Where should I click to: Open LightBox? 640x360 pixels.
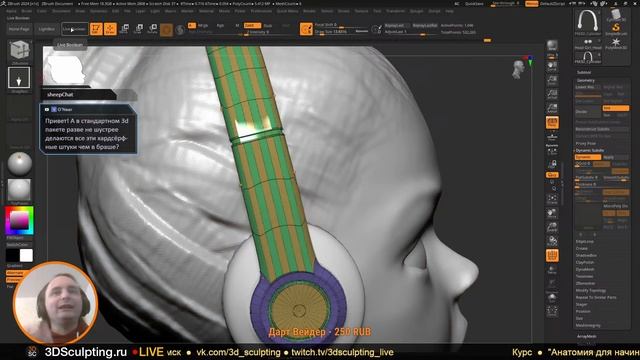click(47, 29)
